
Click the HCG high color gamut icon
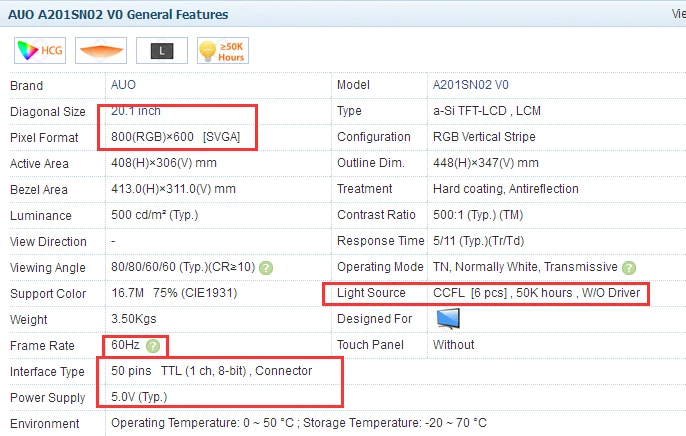tap(40, 51)
